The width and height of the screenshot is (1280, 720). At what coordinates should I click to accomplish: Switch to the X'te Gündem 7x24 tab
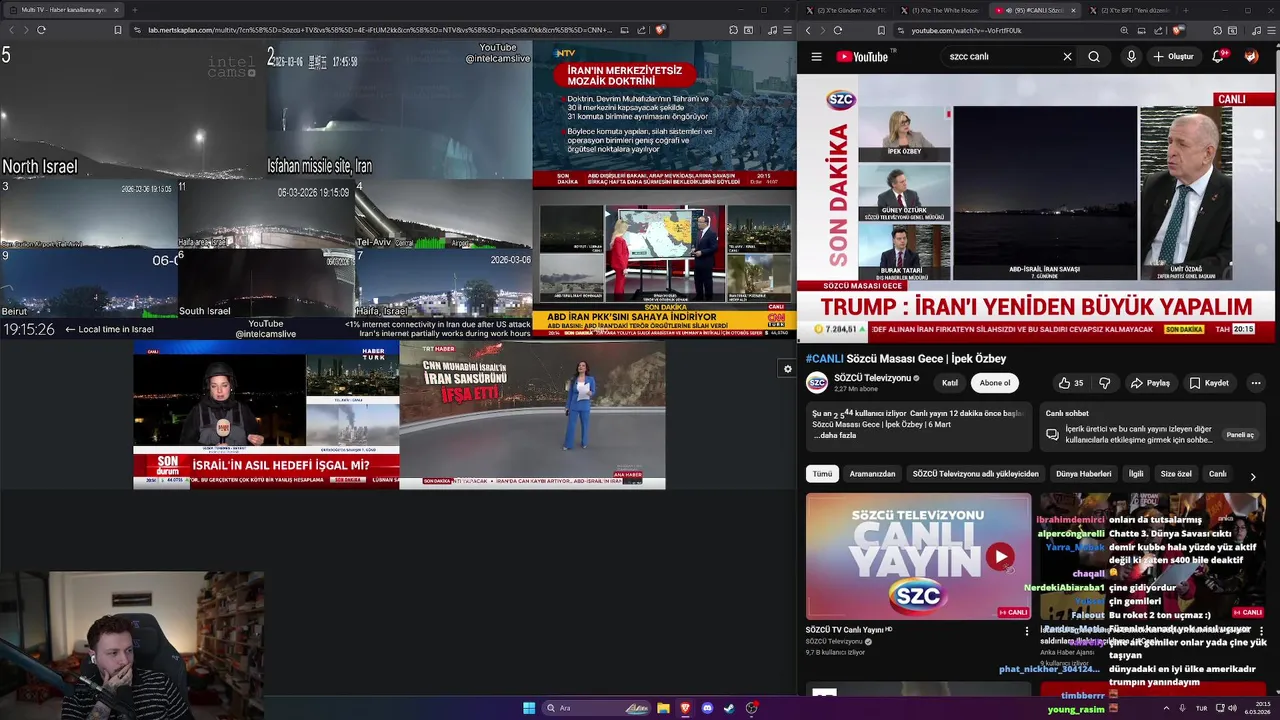(846, 10)
